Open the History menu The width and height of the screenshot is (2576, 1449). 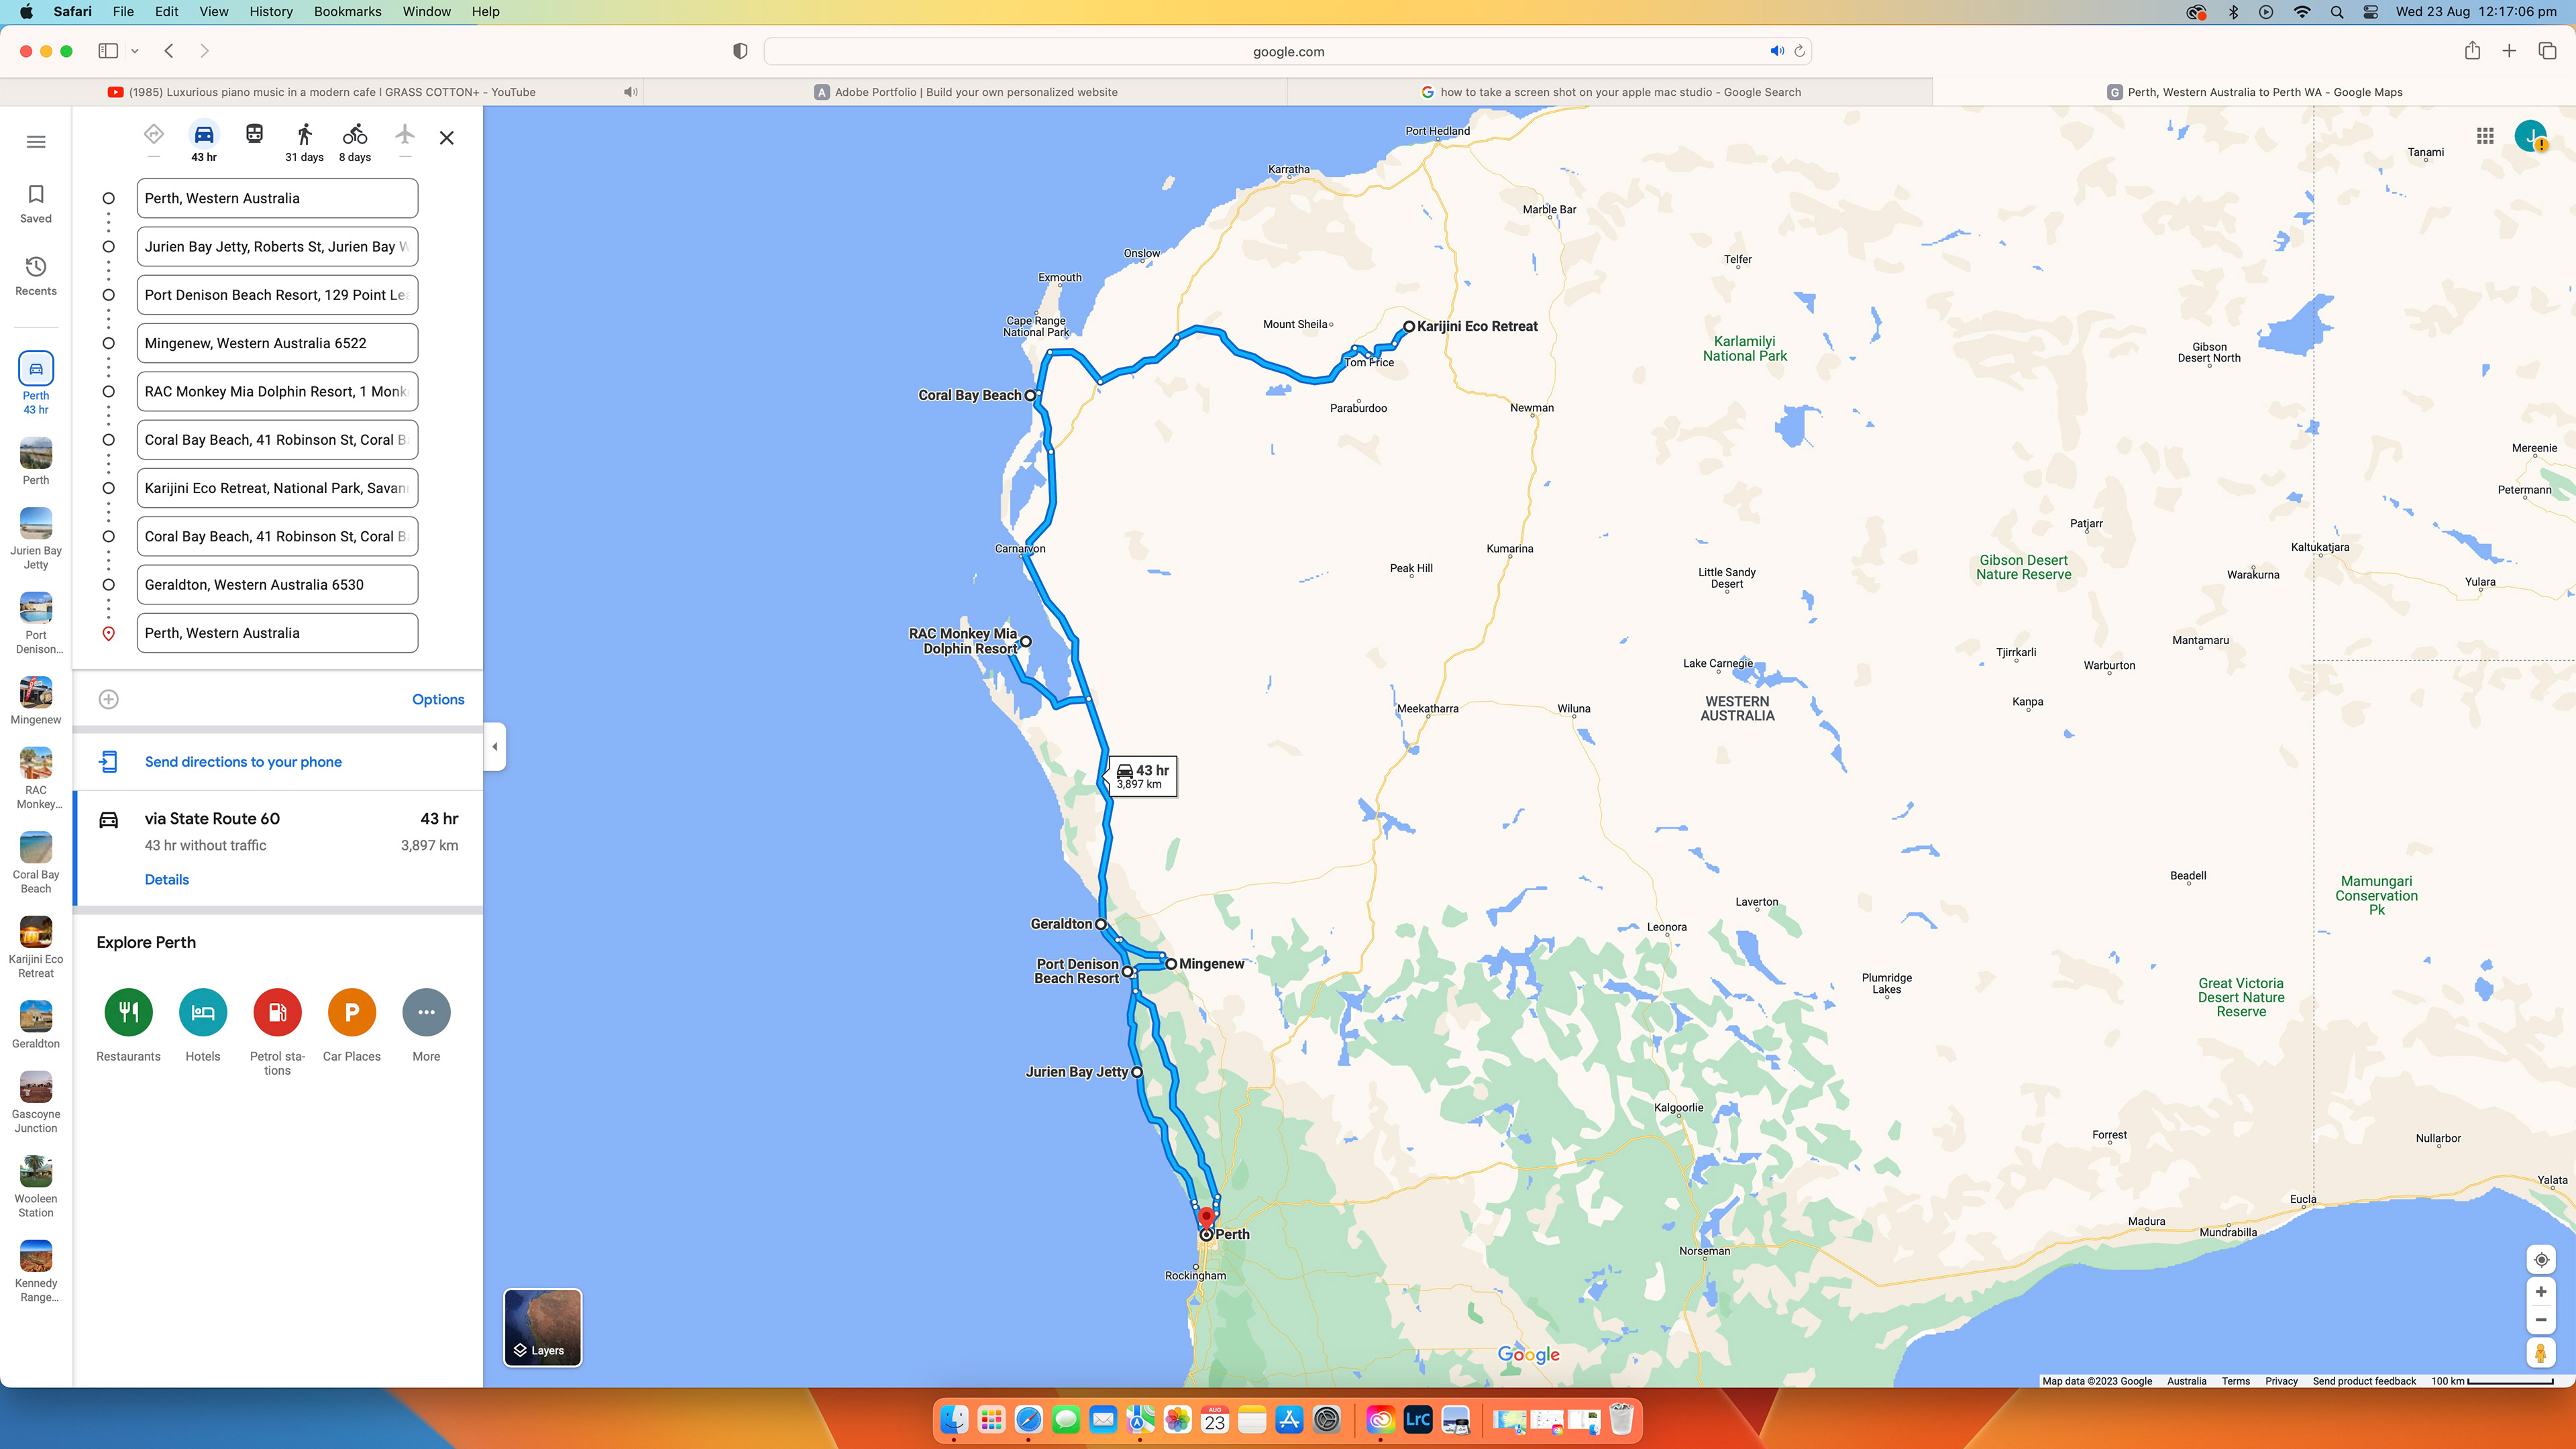[271, 12]
